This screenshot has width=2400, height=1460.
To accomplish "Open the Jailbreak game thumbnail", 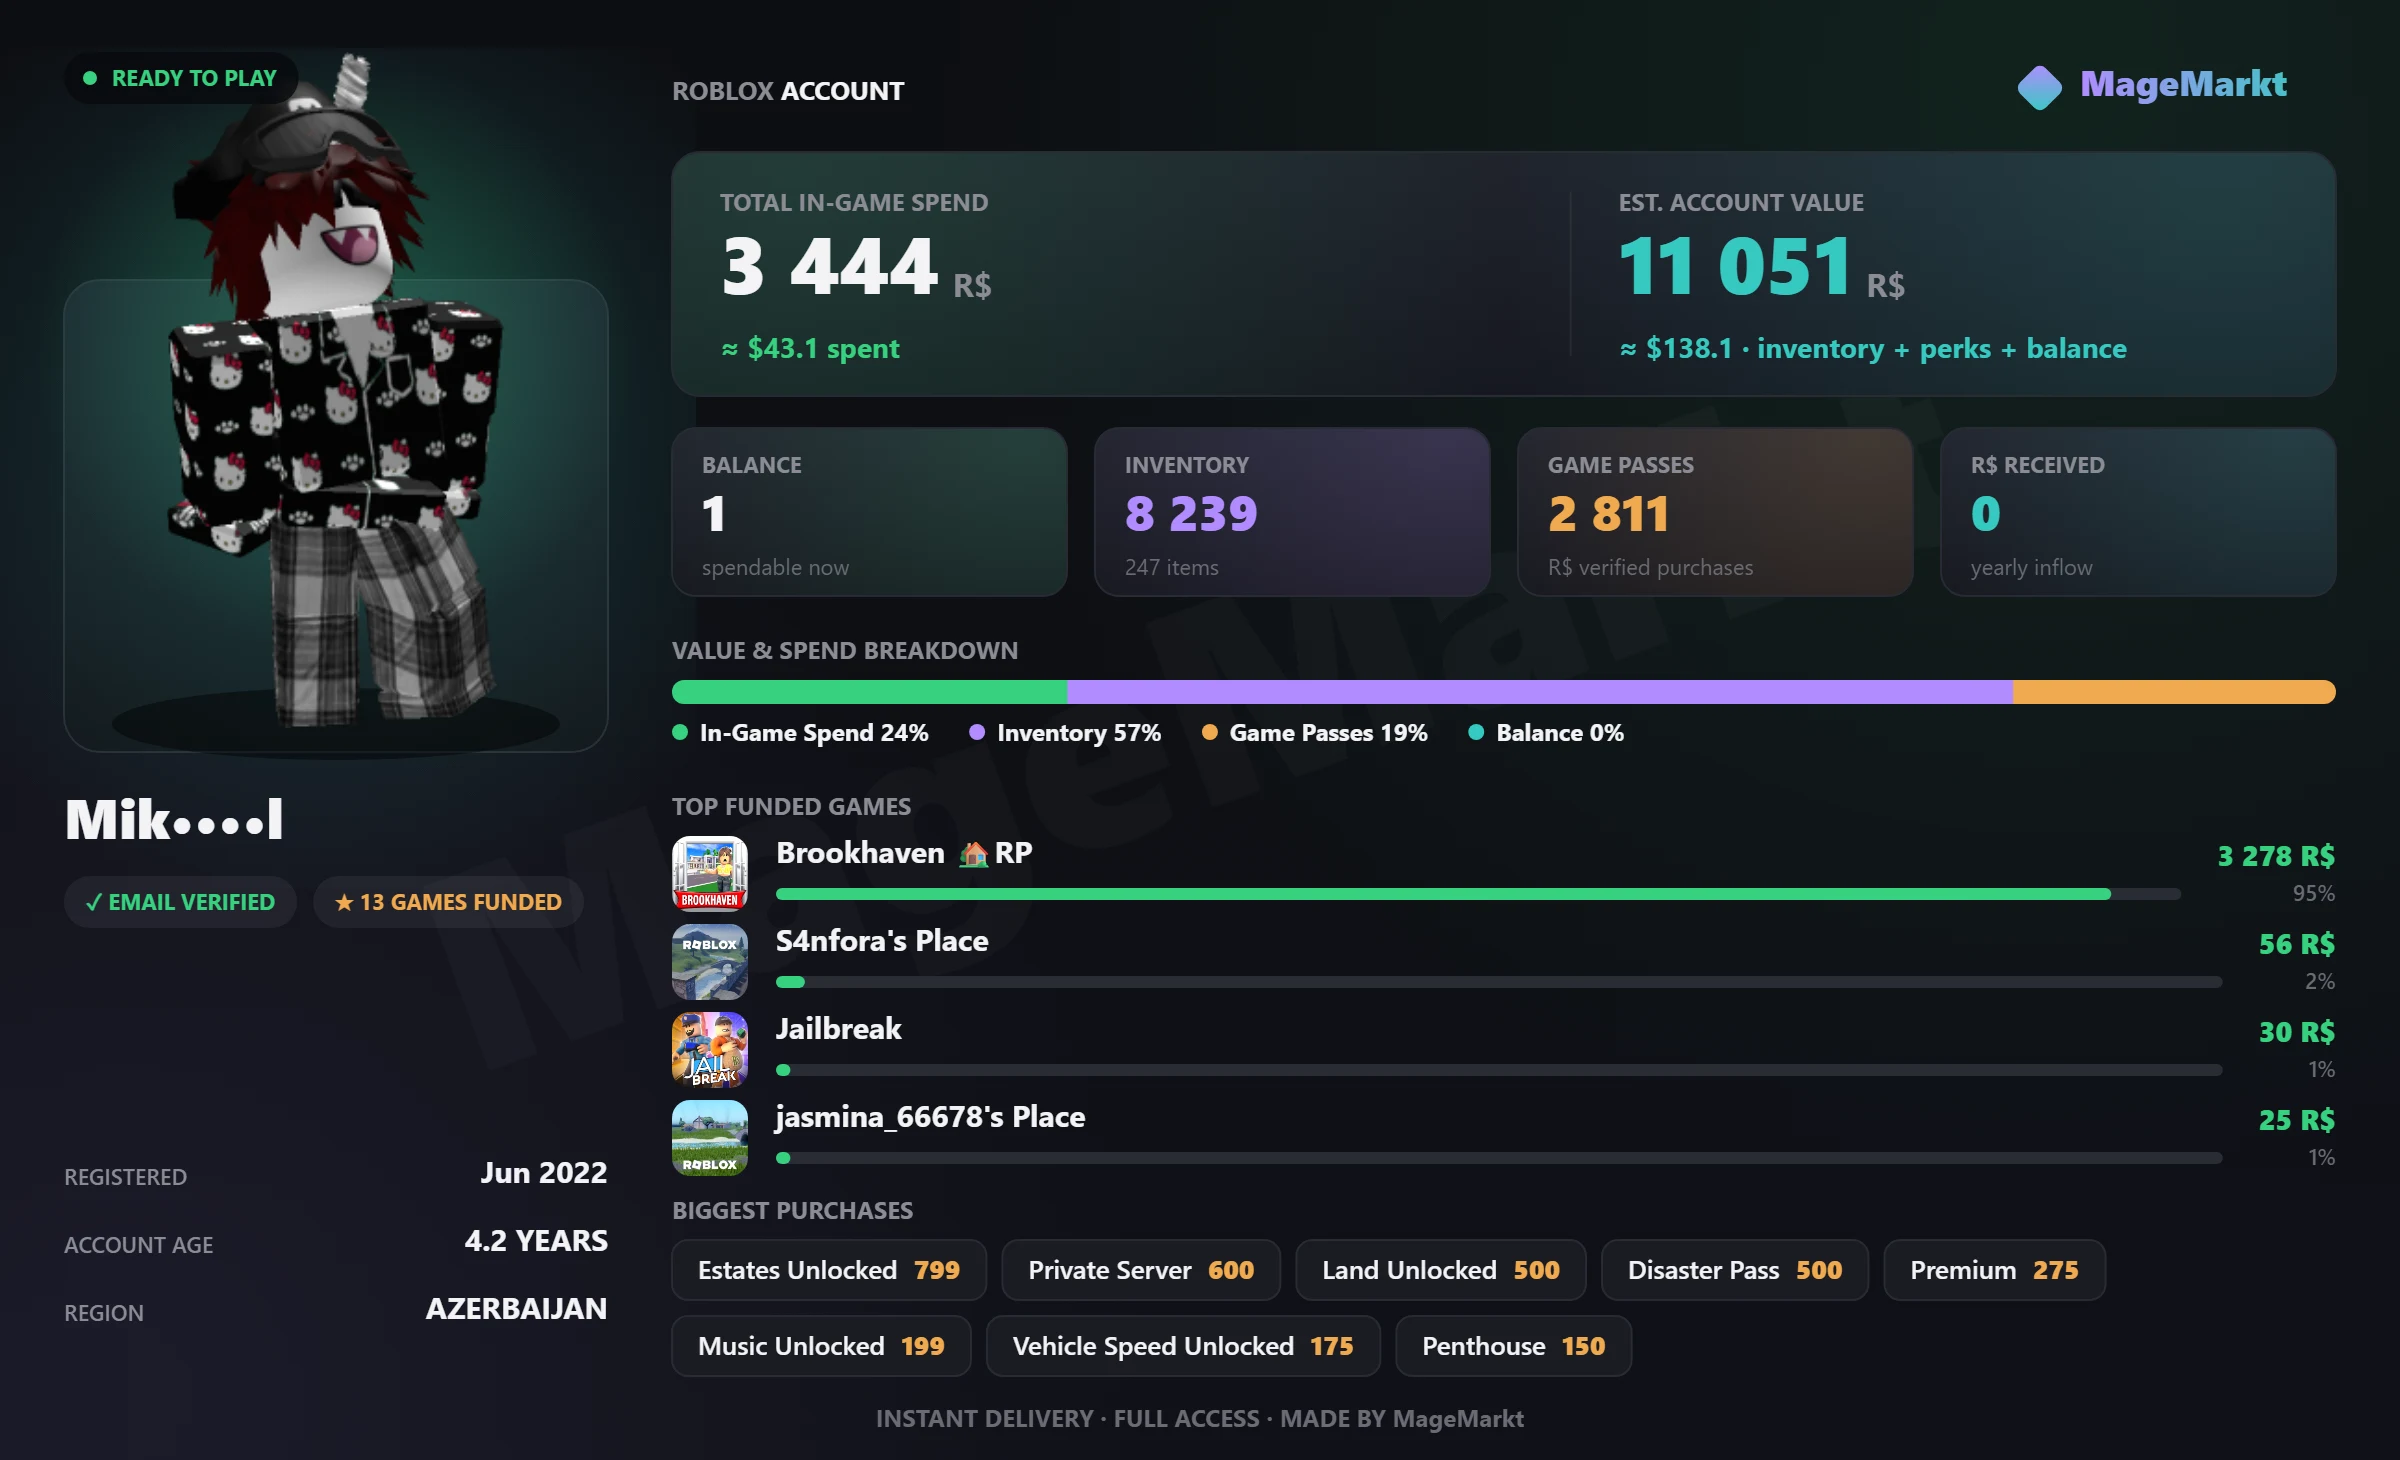I will point(710,1049).
